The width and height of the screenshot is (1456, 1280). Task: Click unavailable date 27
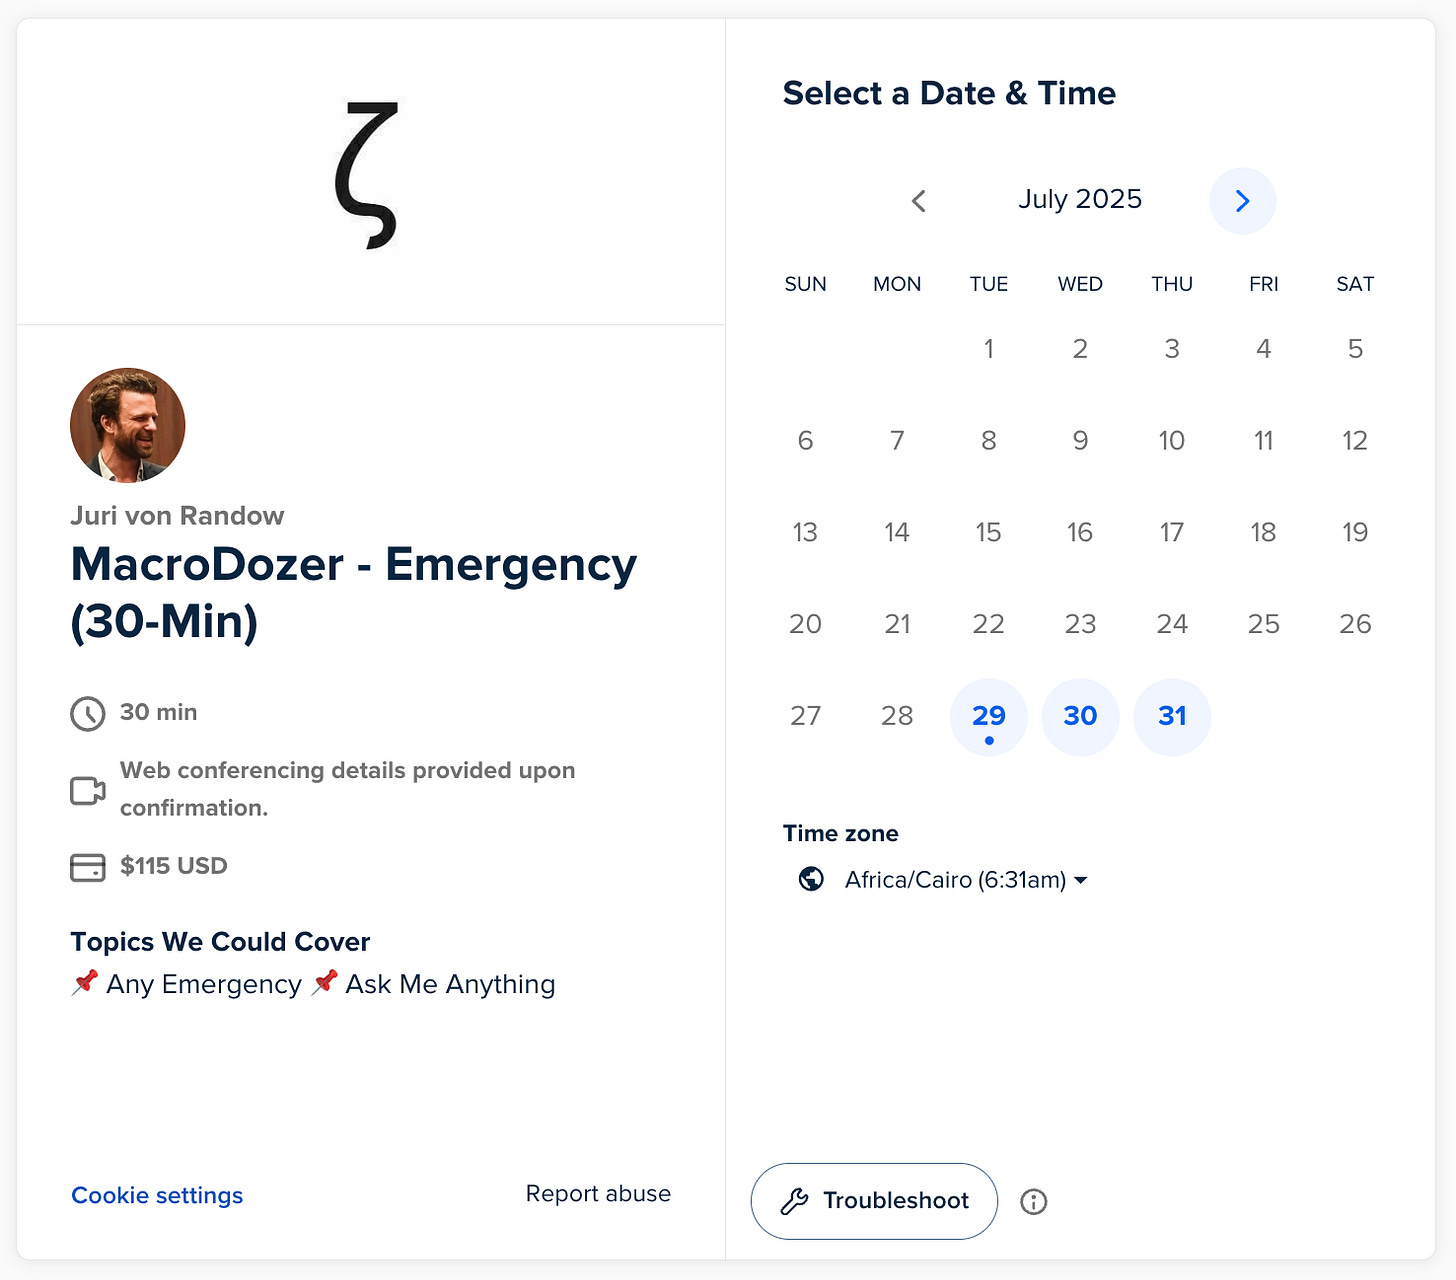805,716
